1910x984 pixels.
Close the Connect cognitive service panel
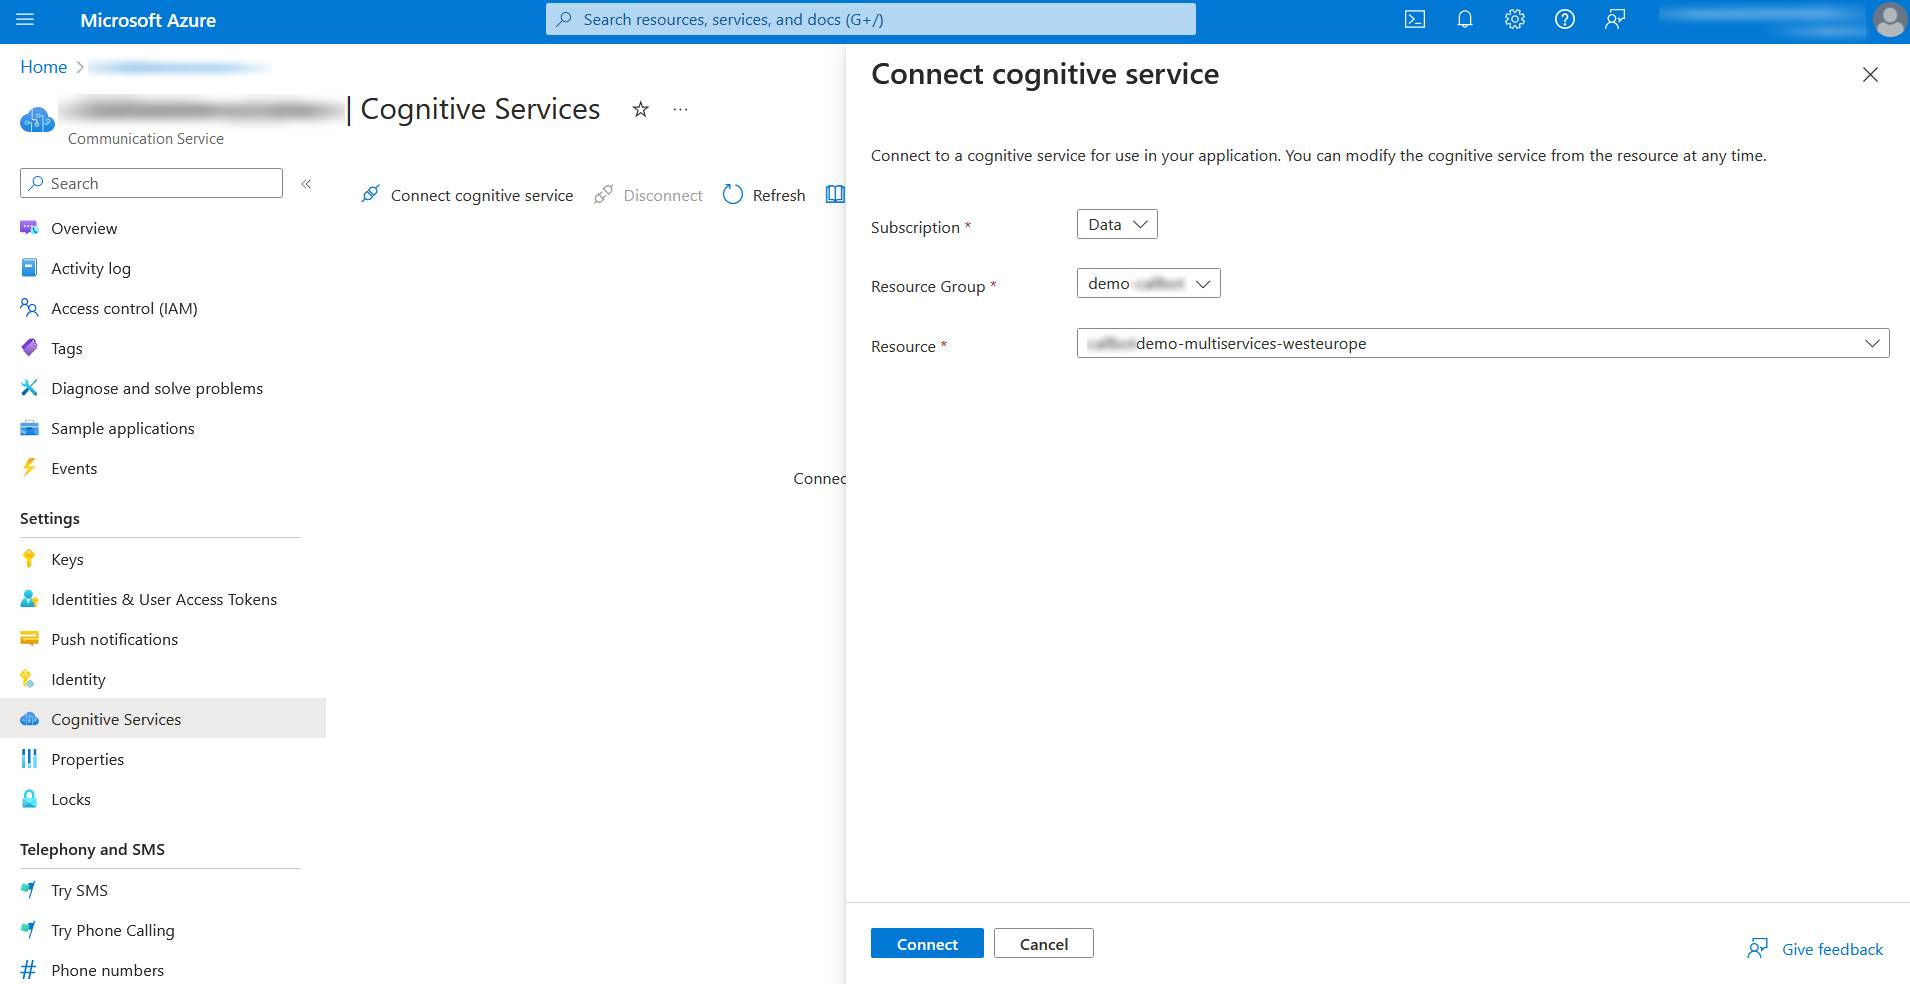1870,75
